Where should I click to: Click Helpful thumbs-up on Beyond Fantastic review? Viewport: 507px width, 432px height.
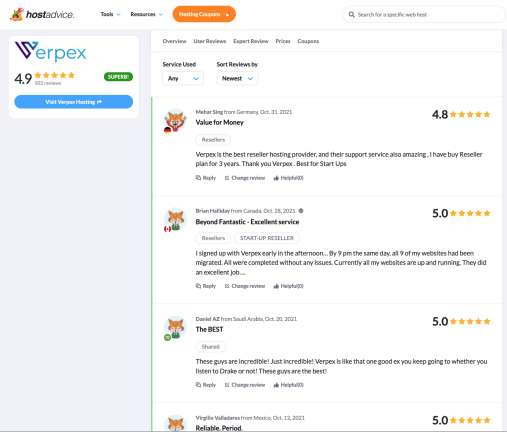pyautogui.click(x=276, y=286)
